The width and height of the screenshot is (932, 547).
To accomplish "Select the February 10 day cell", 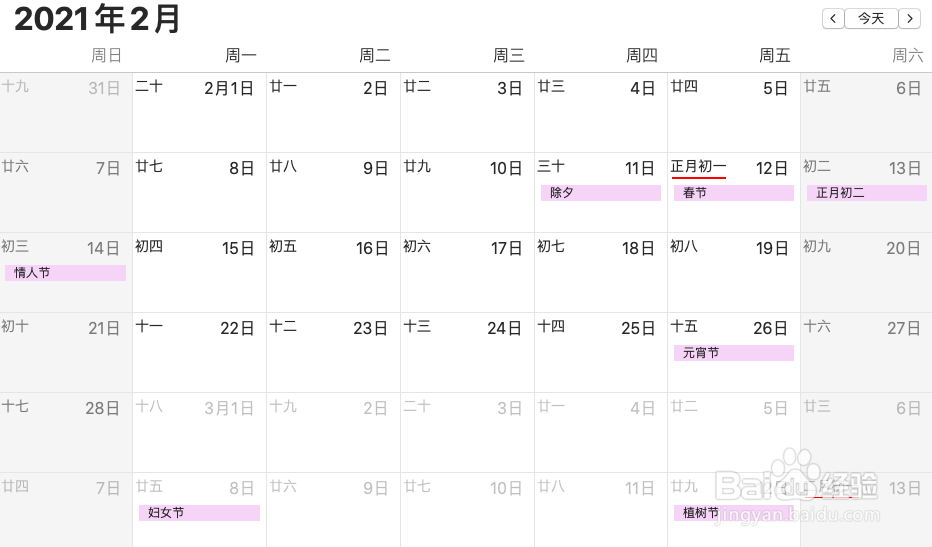I will tap(467, 193).
